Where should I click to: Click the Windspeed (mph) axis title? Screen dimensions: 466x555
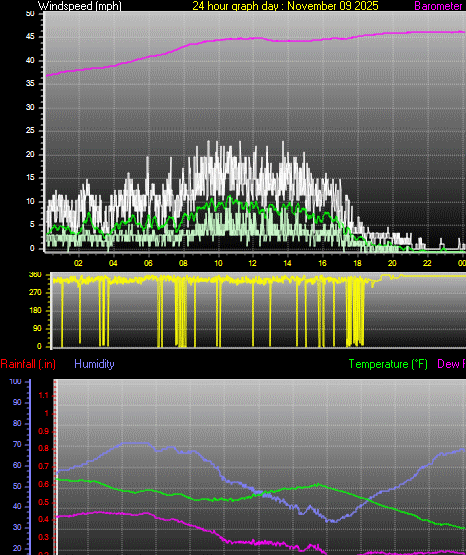pyautogui.click(x=80, y=6)
